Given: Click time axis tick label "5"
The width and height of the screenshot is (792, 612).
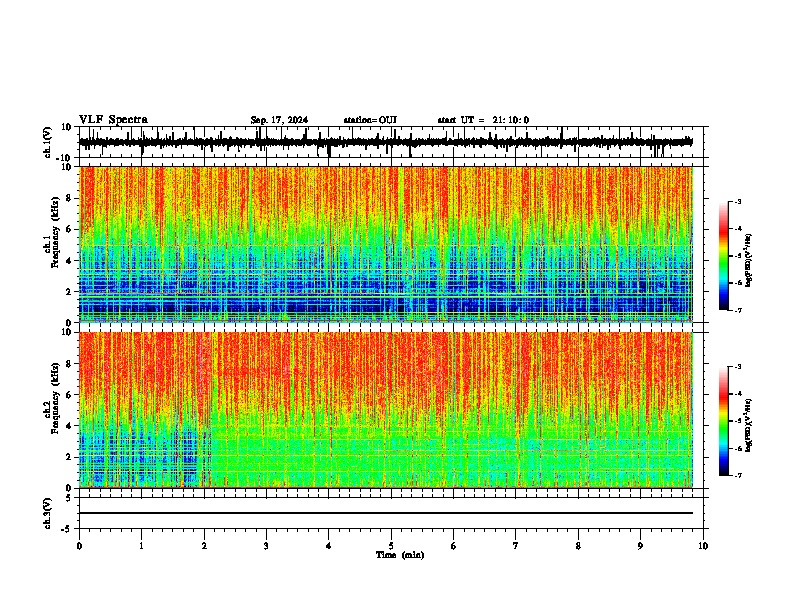Looking at the screenshot, I should coord(391,546).
